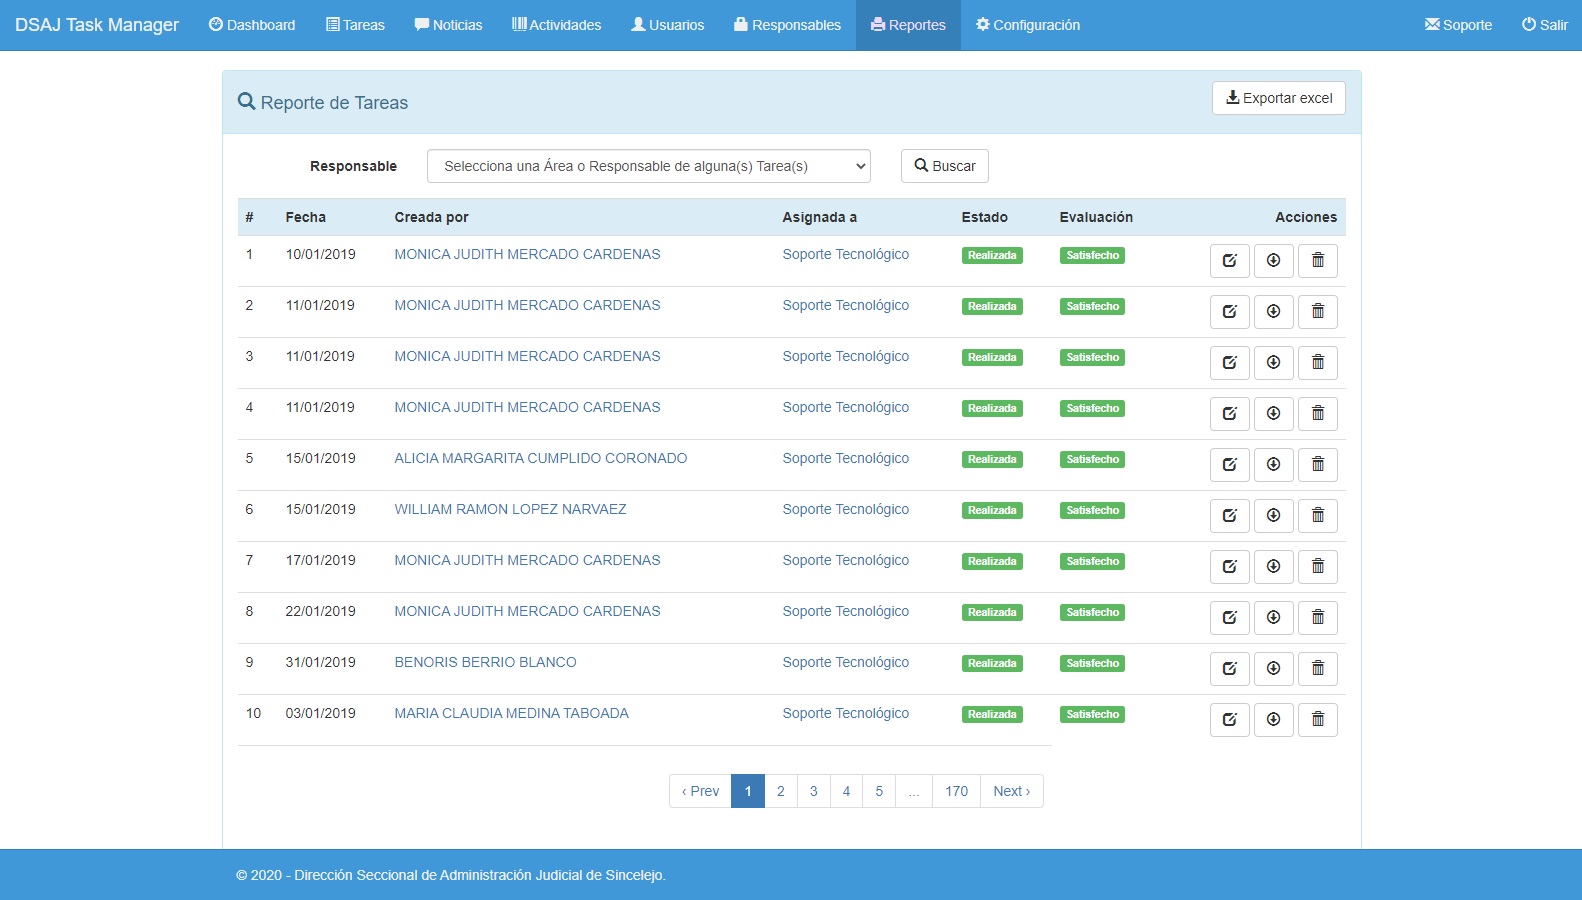Screen dimensions: 1582x900
Task: Click the download icon for task row 9
Action: [1273, 669]
